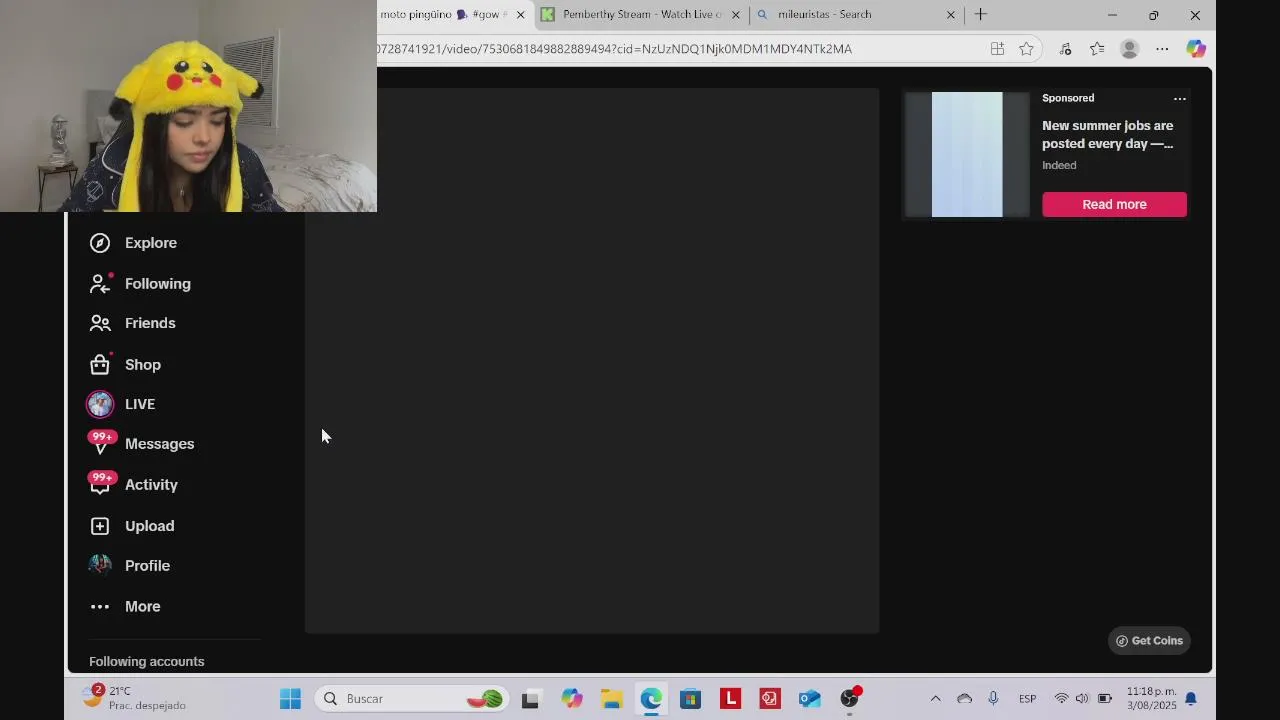The height and width of the screenshot is (720, 1280).
Task: Open the sponsored ad options menu
Action: [x=1180, y=98]
